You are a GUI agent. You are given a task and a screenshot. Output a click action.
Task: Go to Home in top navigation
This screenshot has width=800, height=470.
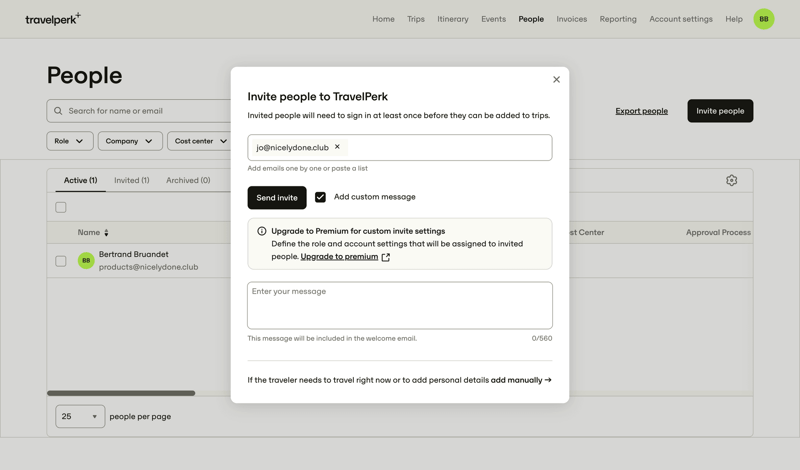tap(383, 19)
